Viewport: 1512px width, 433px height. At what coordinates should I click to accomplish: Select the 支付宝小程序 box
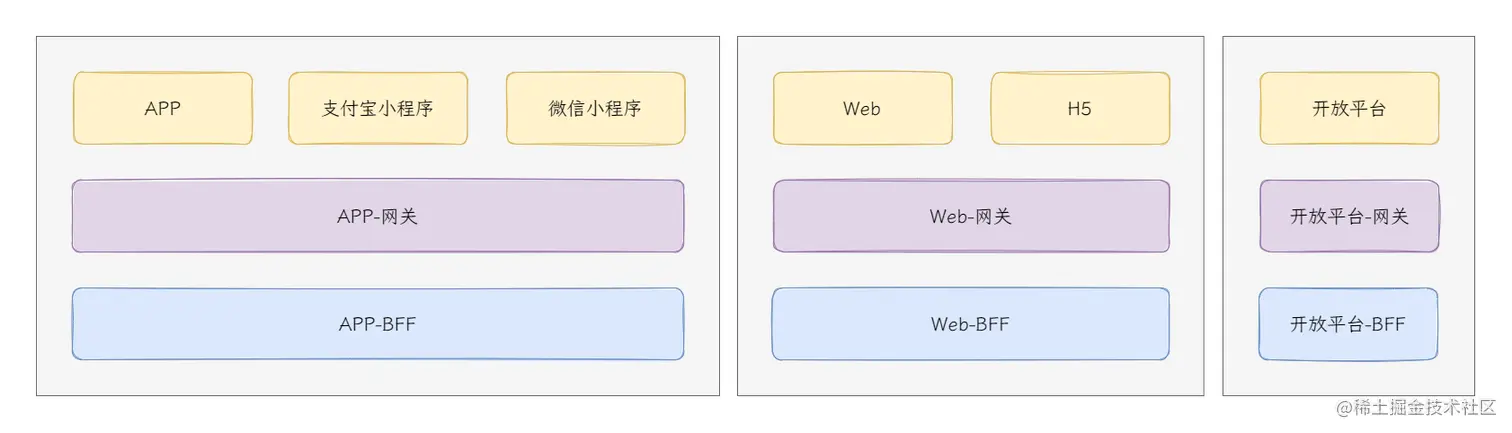[x=378, y=108]
